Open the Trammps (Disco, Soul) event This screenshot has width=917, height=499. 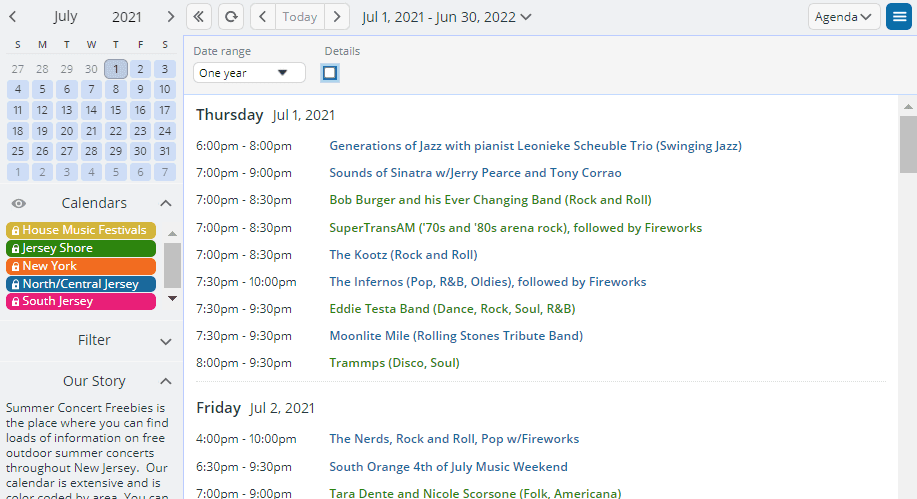coord(394,363)
